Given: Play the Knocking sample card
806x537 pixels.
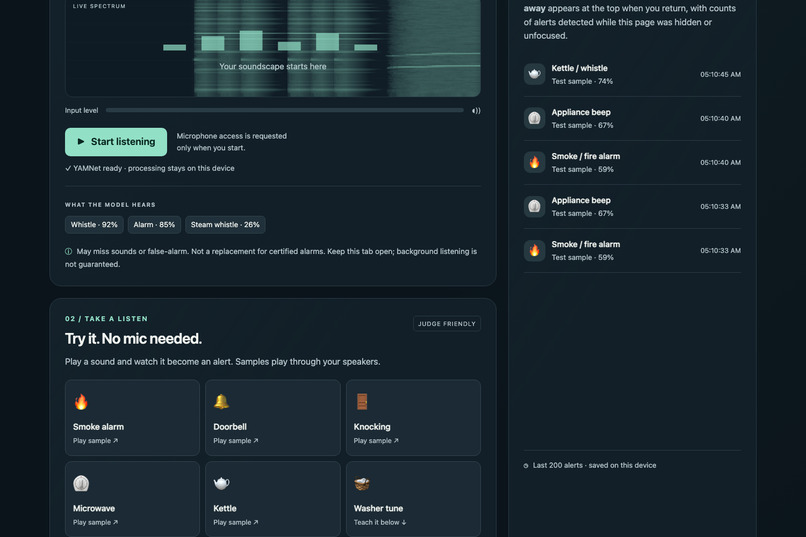Looking at the screenshot, I should [413, 418].
